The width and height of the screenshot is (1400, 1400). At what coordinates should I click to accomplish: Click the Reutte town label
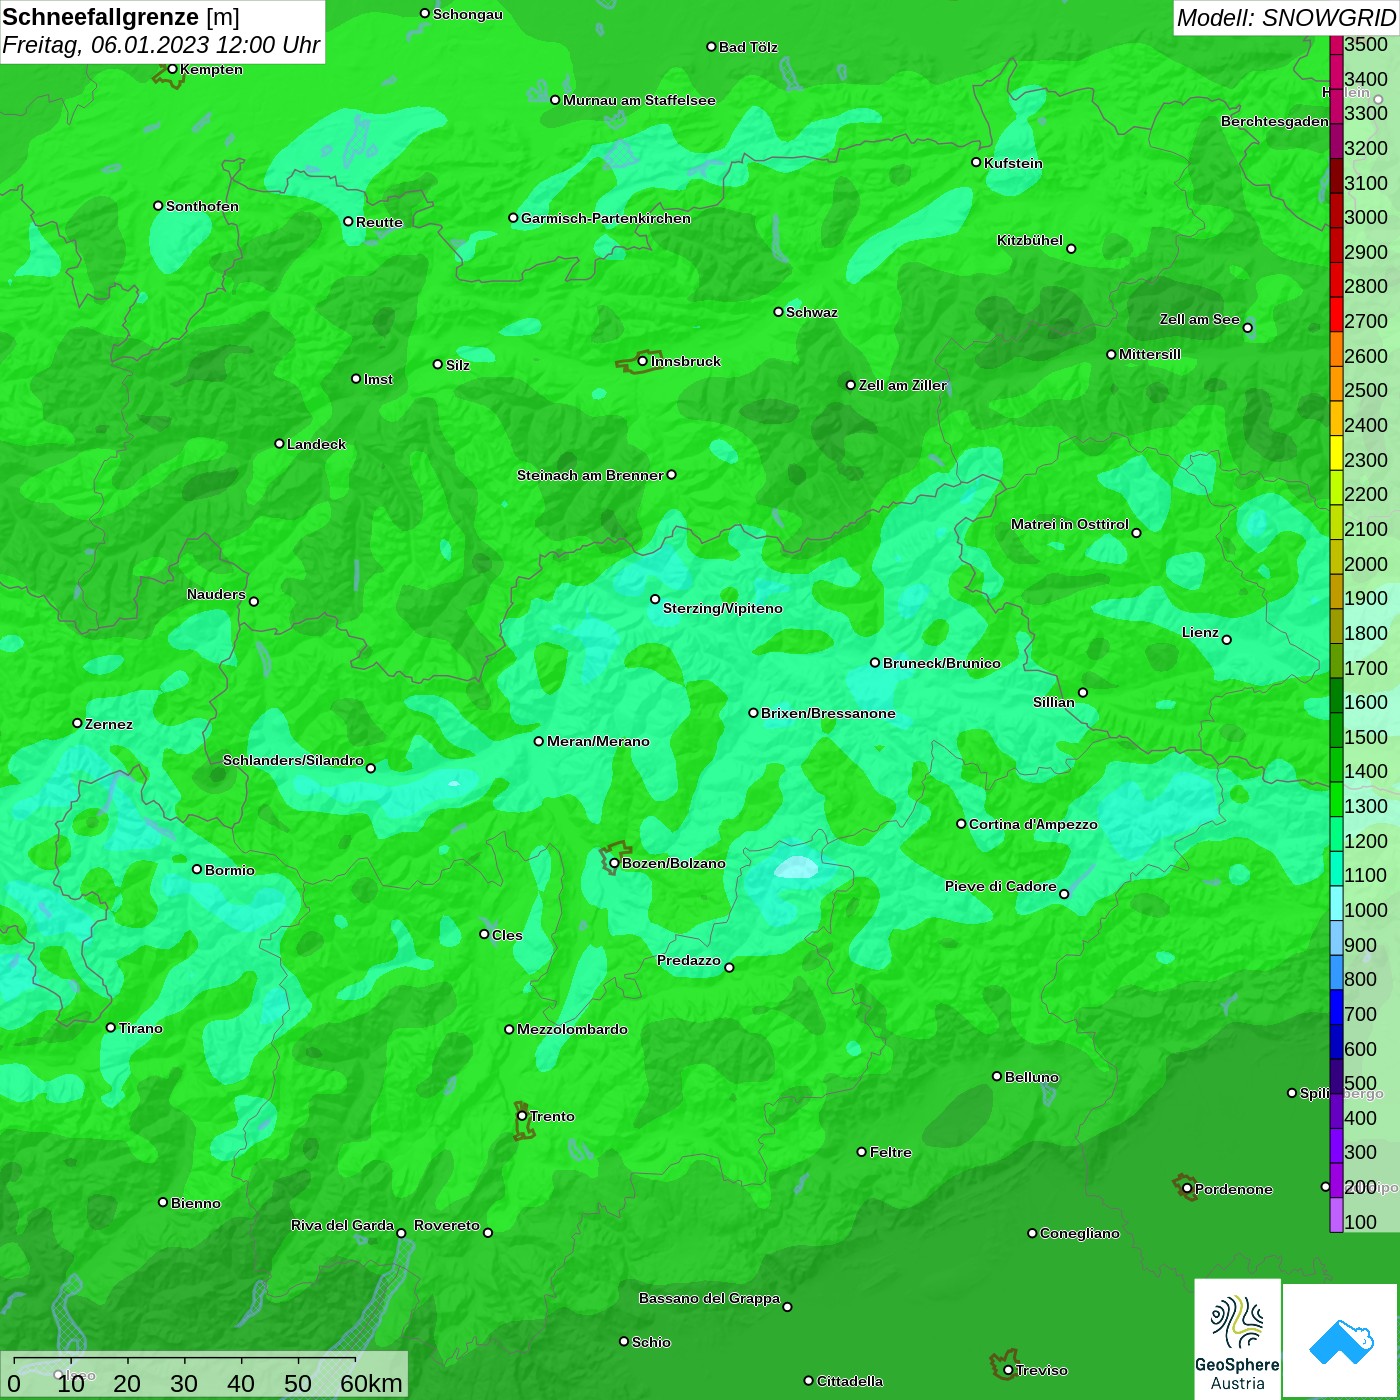380,222
